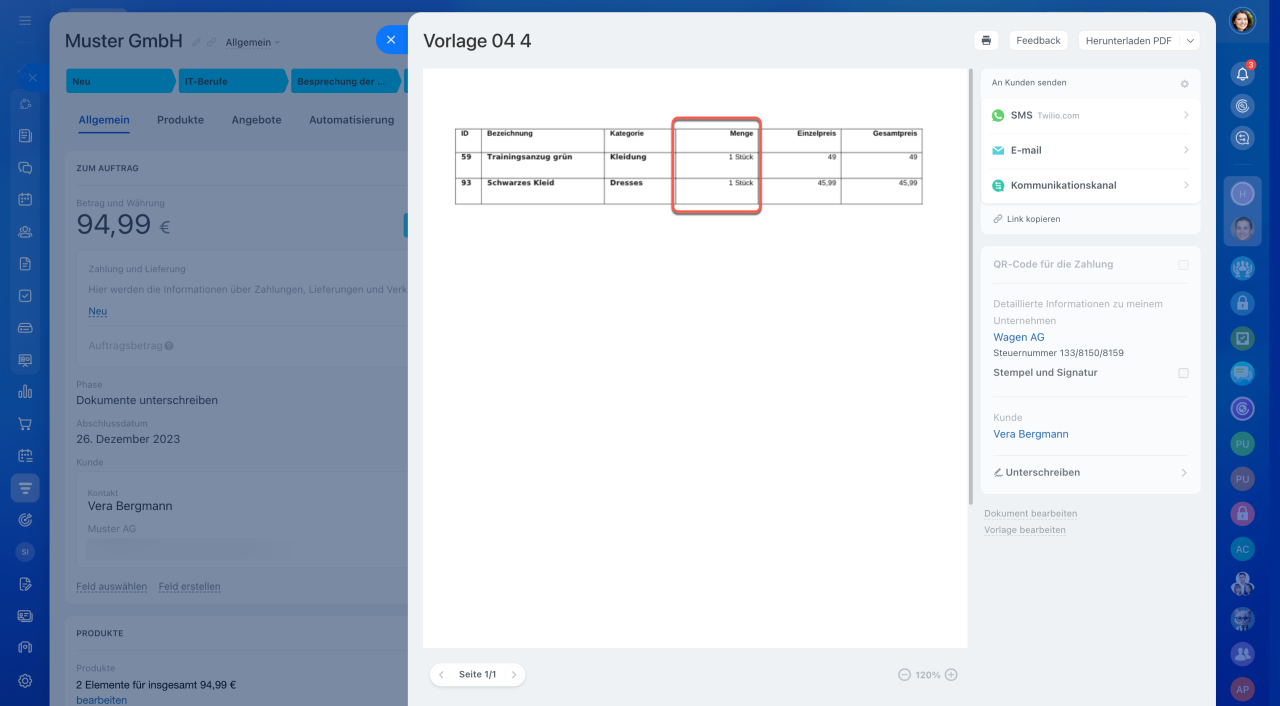
Task: Click Dokument bearbeiten link
Action: pyautogui.click(x=1030, y=513)
